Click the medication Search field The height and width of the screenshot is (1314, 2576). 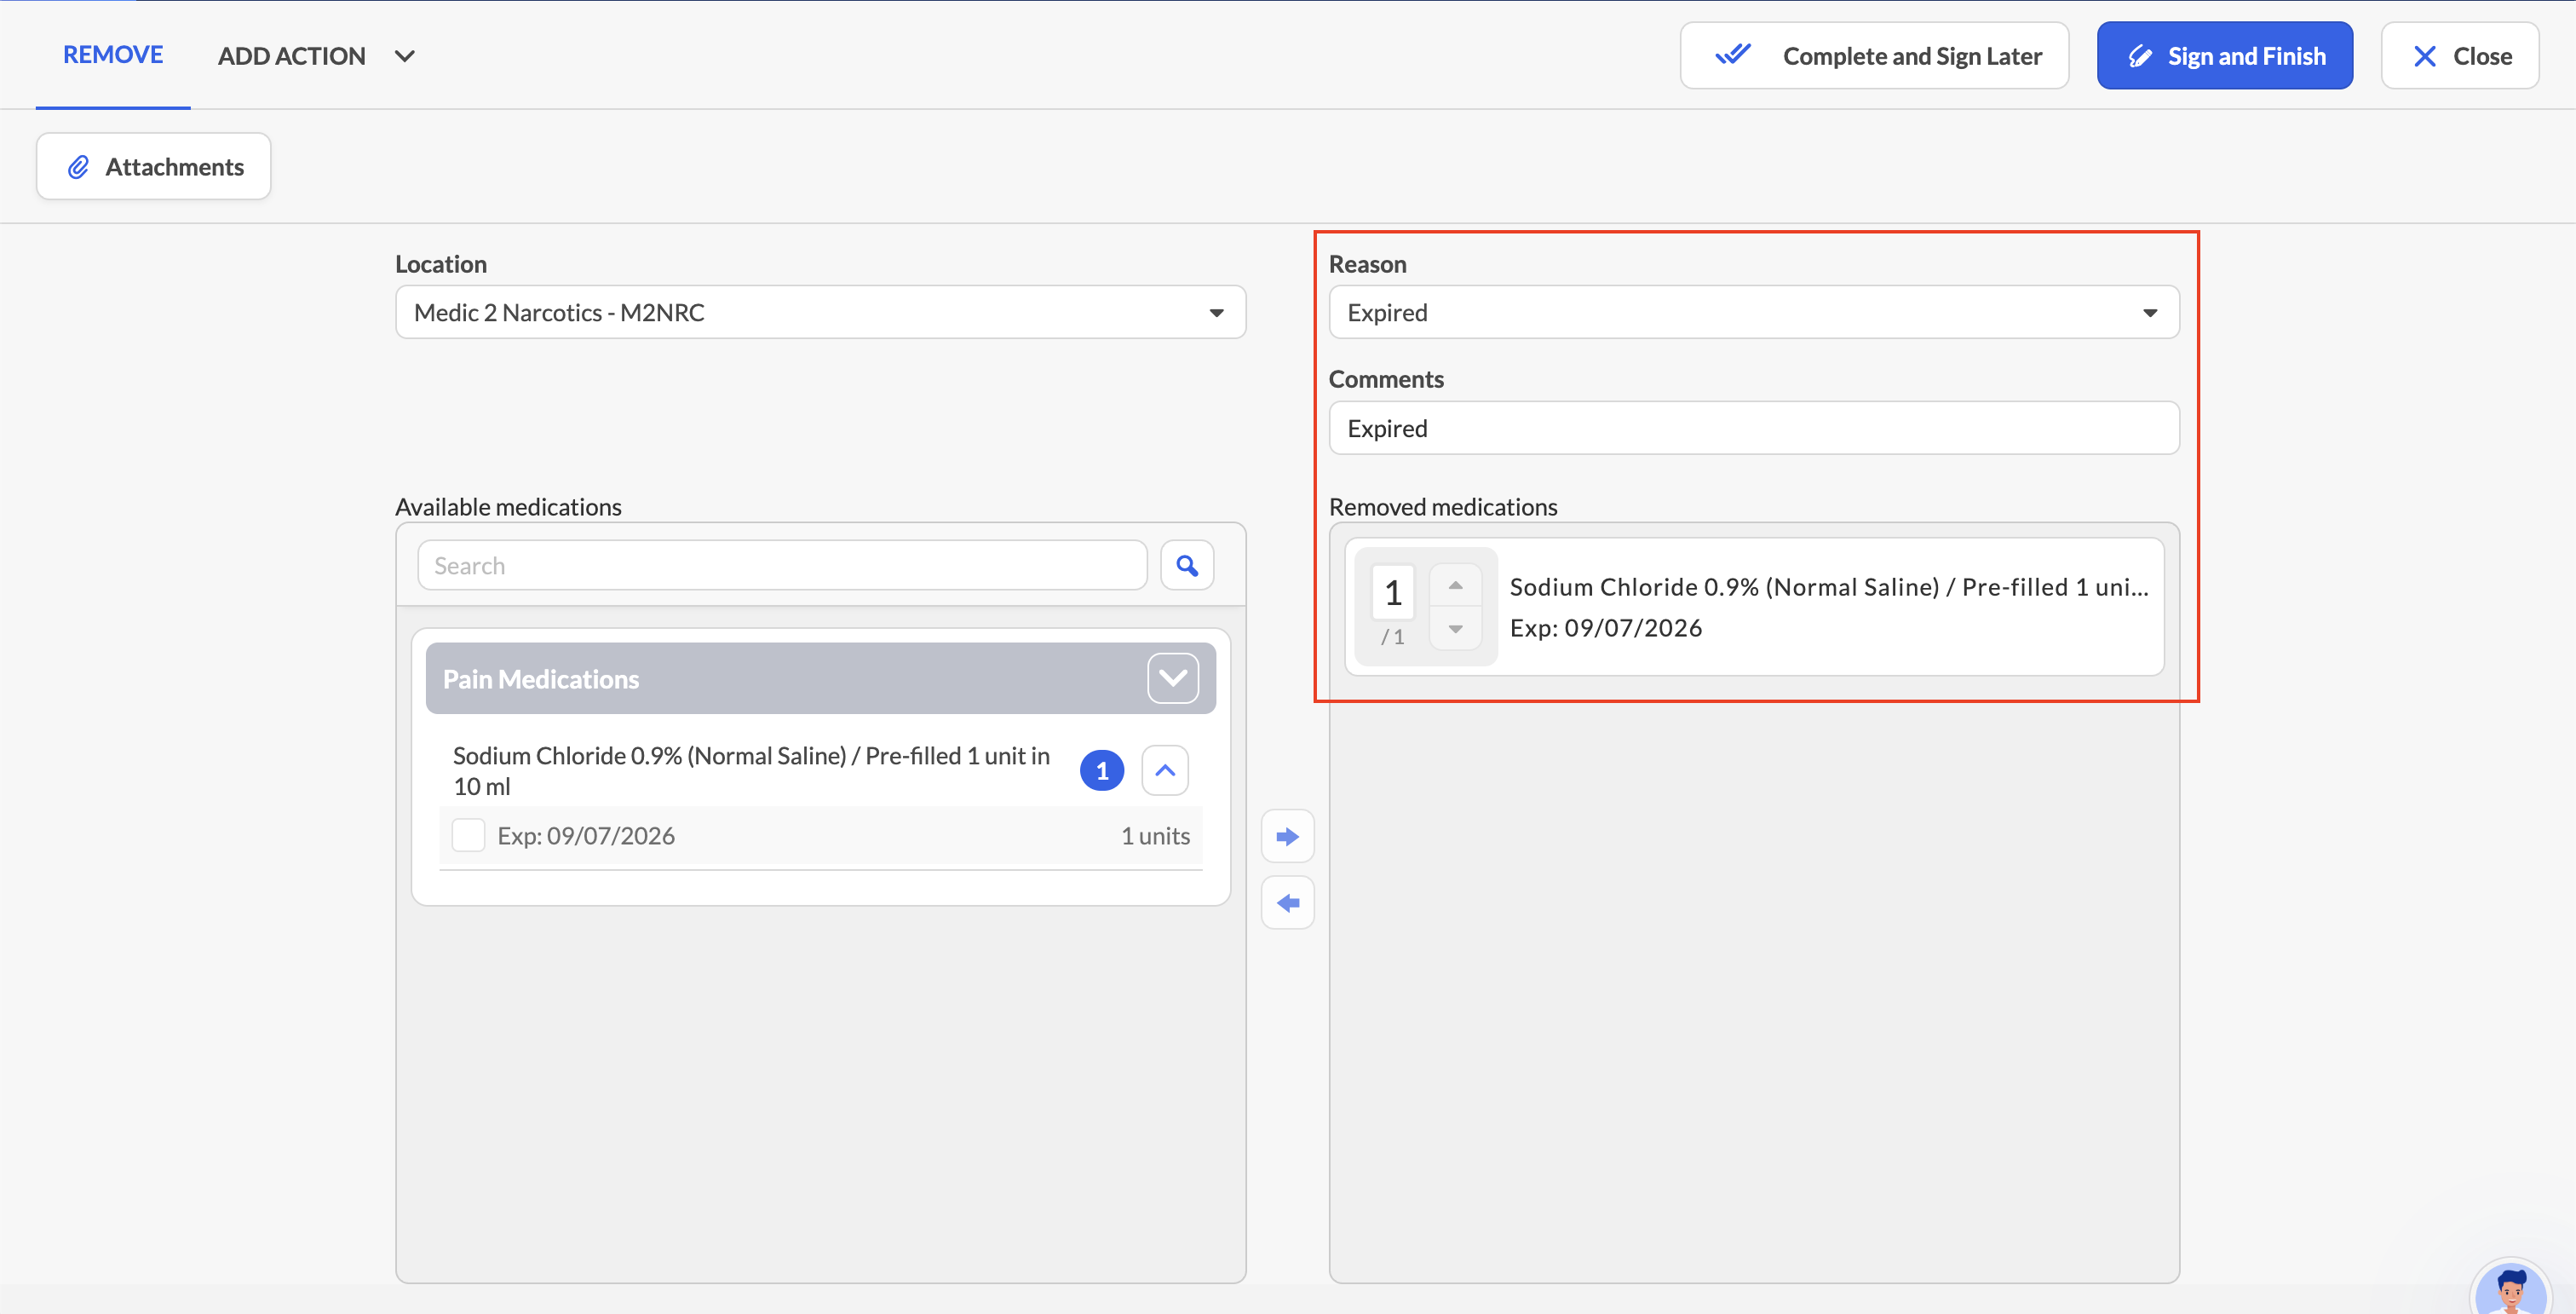tap(782, 566)
